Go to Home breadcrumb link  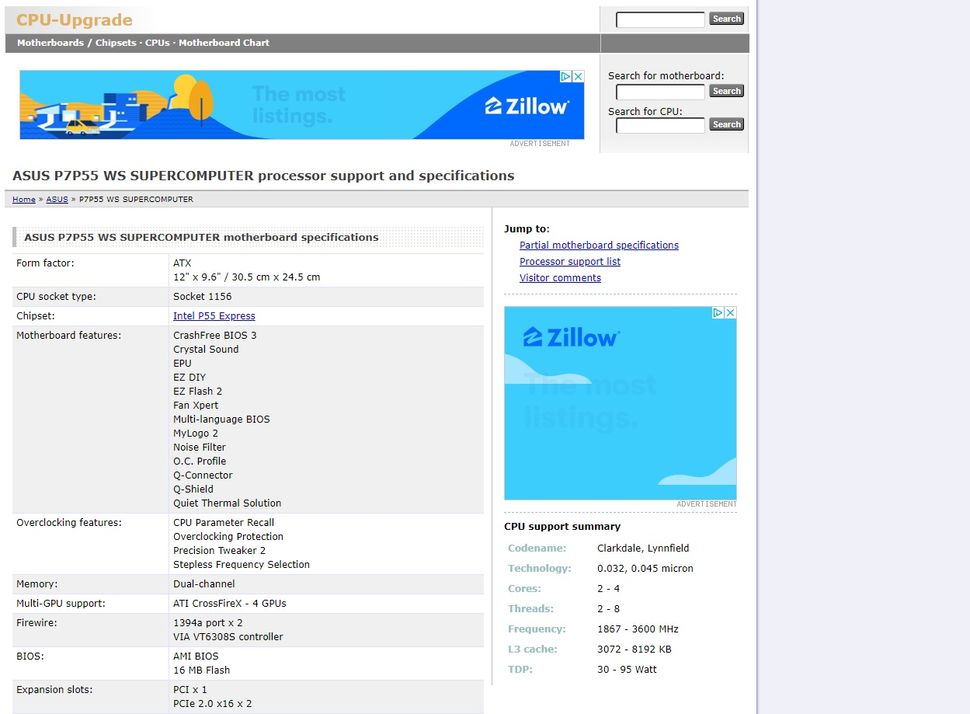[24, 199]
